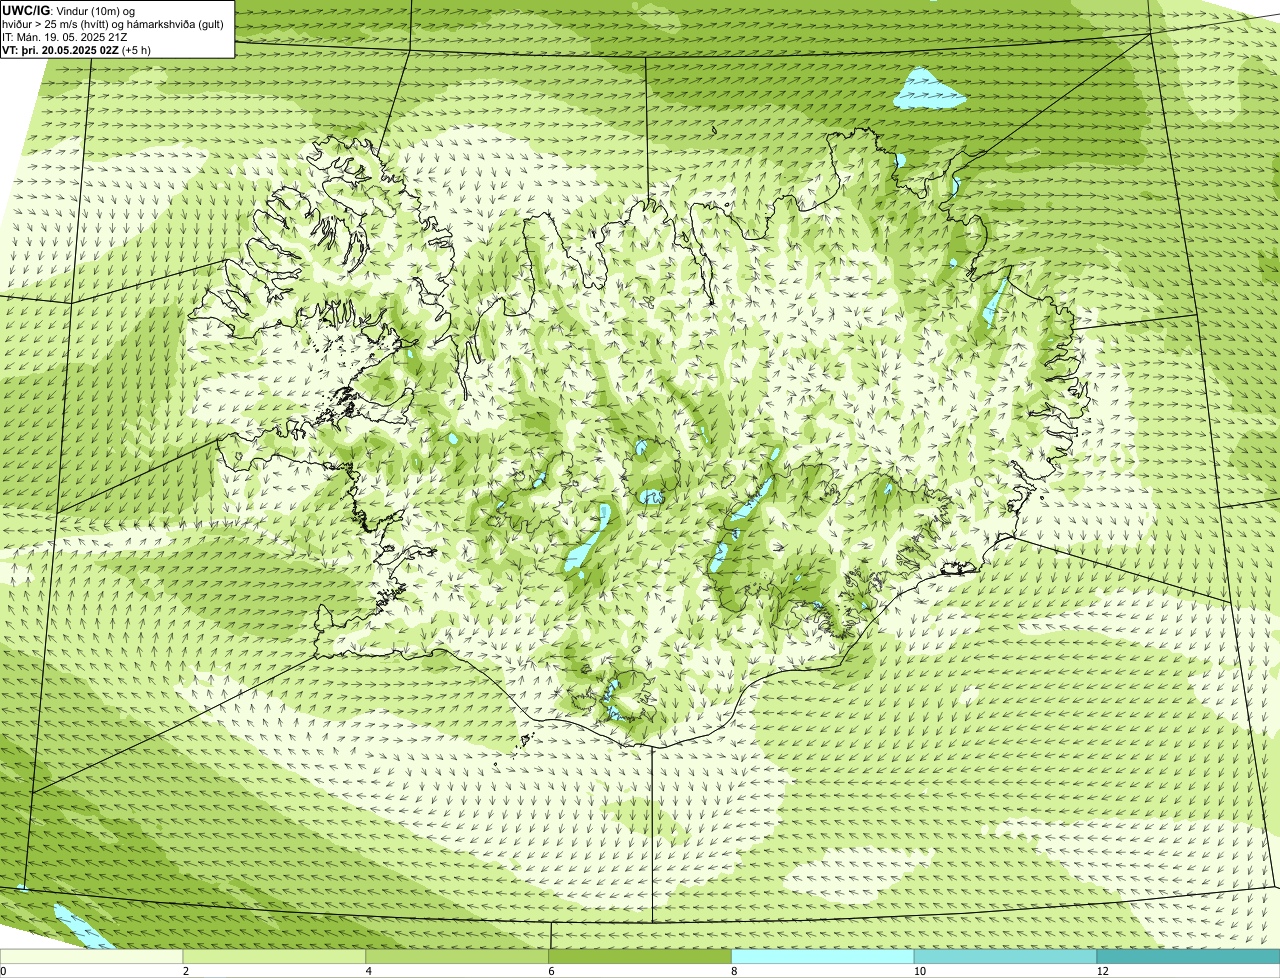This screenshot has height=978, width=1280.
Task: Click the above-12 m/s teal color band
Action: click(x=1189, y=956)
